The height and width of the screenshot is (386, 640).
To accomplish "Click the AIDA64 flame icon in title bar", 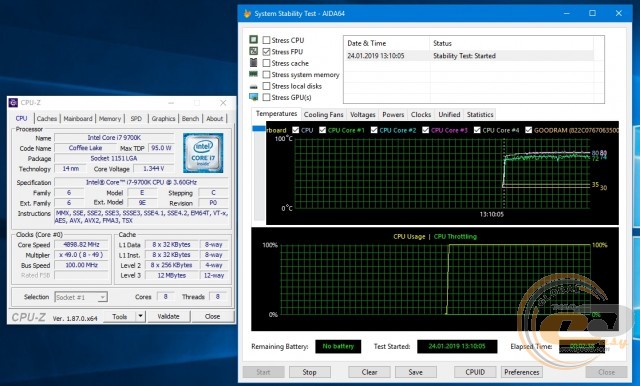I will click(247, 13).
